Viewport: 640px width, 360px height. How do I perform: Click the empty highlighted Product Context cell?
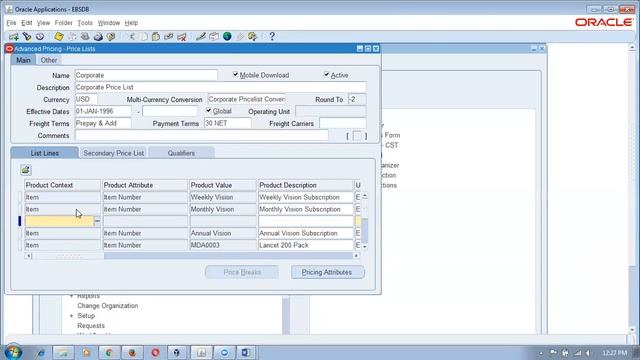[x=59, y=221]
